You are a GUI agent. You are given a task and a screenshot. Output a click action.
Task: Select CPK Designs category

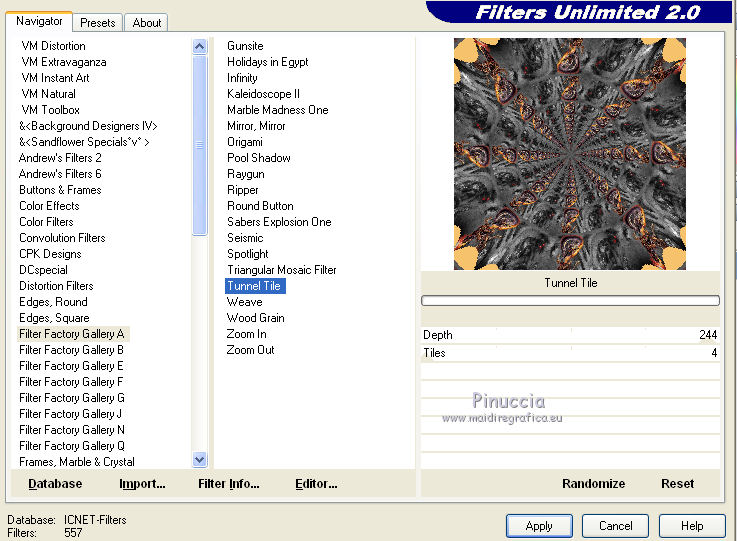point(50,254)
